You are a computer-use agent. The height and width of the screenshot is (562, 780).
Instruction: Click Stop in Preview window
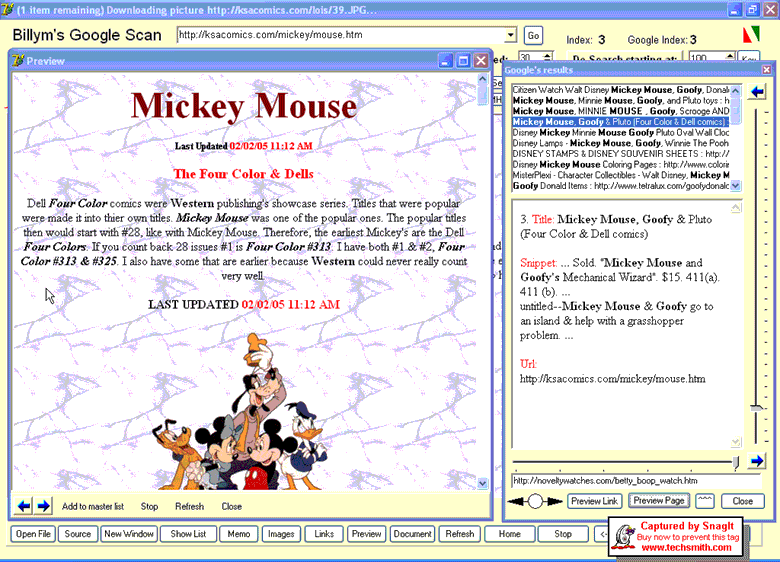[149, 506]
